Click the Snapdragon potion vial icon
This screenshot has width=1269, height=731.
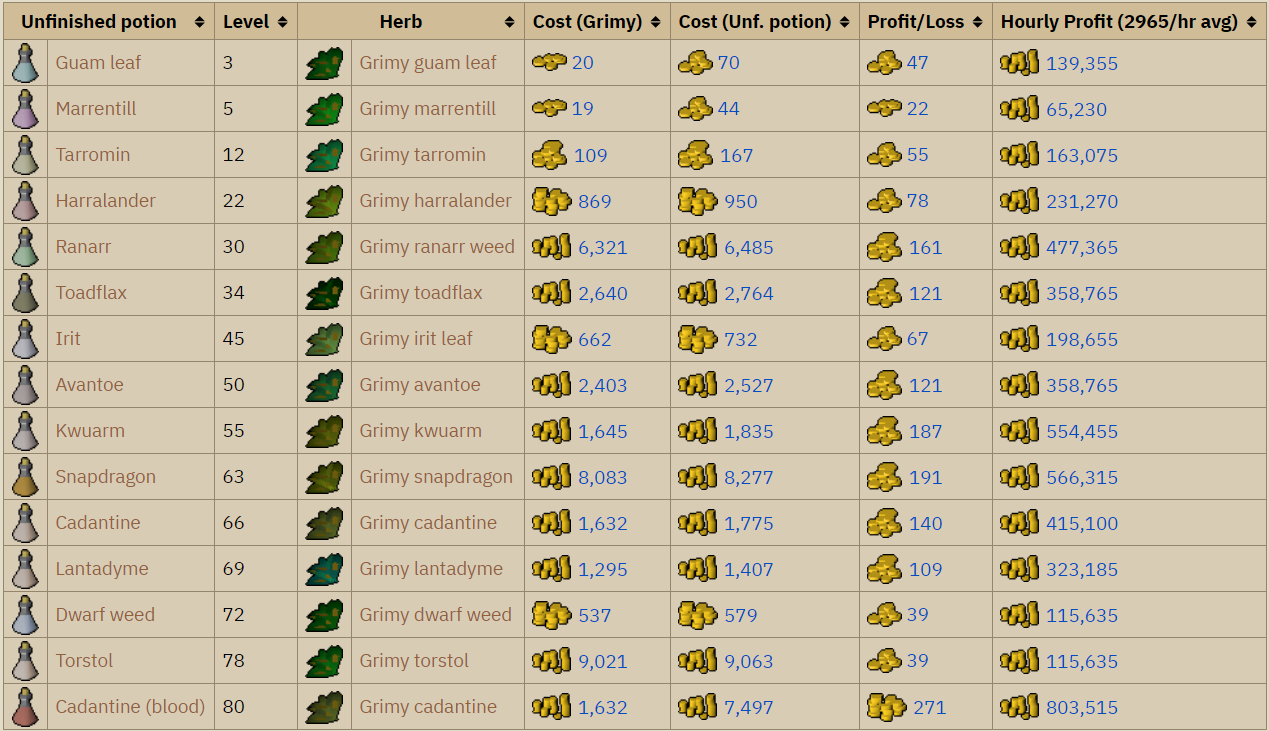click(x=24, y=477)
